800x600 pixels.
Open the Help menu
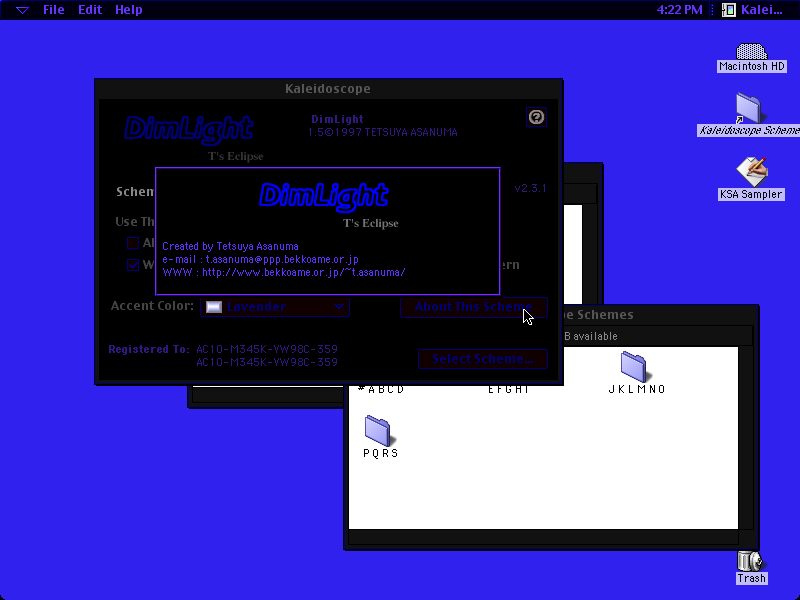point(129,10)
